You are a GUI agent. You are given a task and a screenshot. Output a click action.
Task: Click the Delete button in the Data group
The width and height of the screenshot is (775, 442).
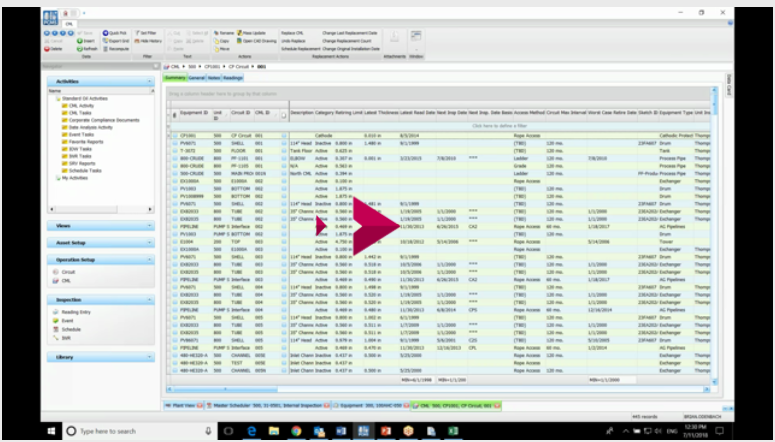click(x=53, y=49)
